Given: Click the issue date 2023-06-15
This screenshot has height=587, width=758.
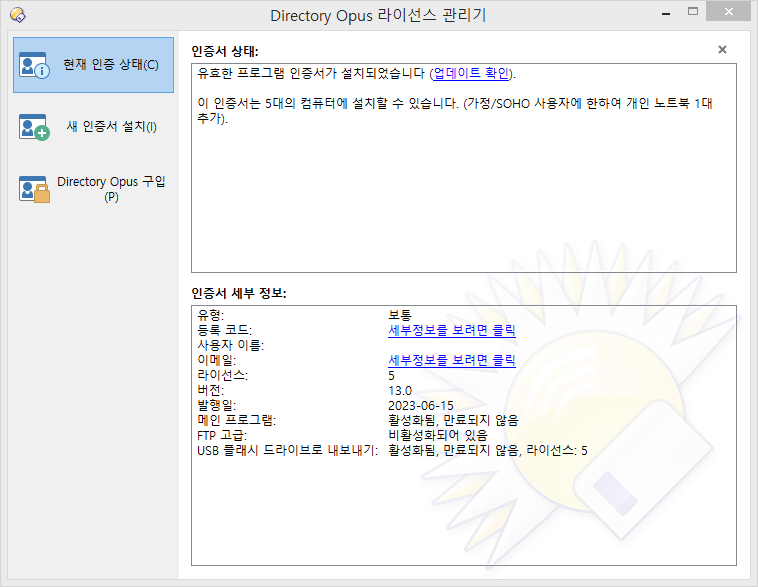Looking at the screenshot, I should [421, 406].
